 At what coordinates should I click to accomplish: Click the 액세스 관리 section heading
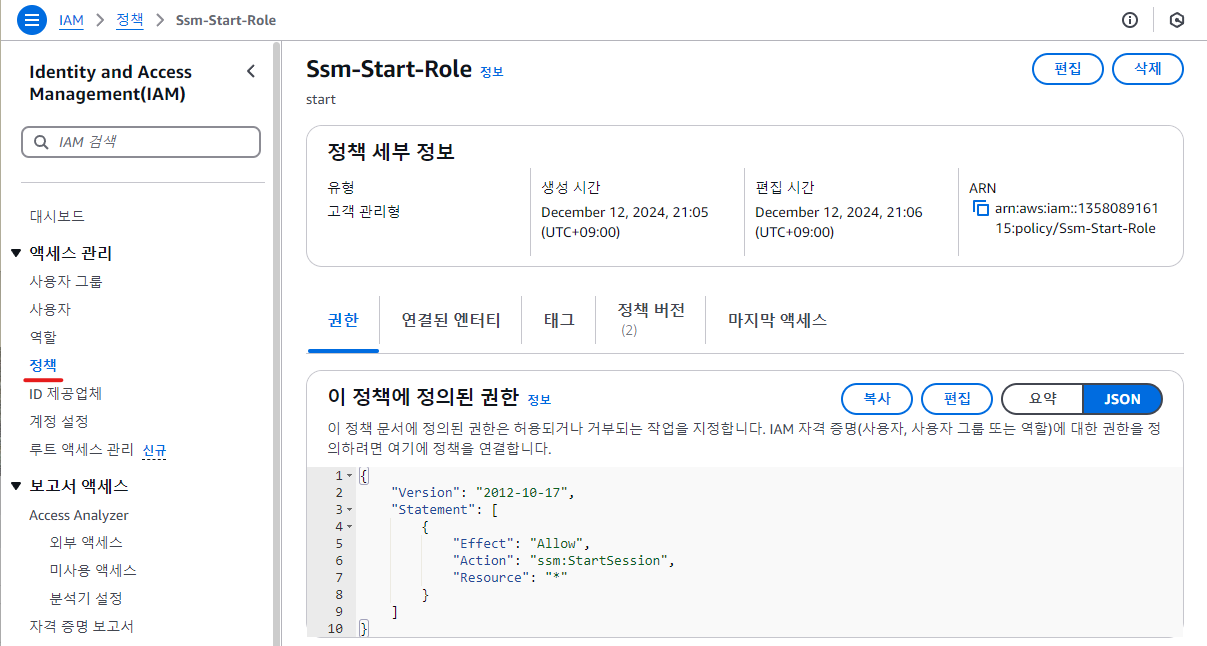[70, 253]
